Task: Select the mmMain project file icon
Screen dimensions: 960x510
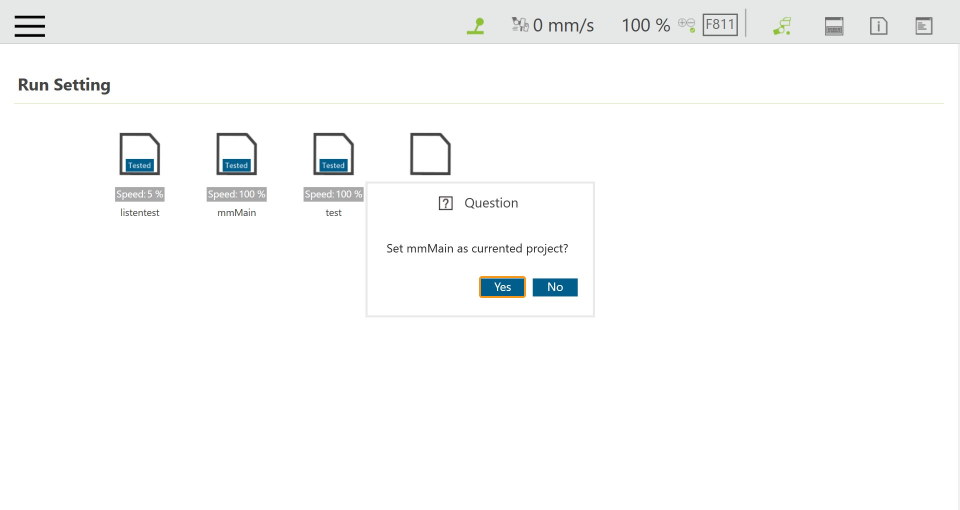Action: pos(236,154)
